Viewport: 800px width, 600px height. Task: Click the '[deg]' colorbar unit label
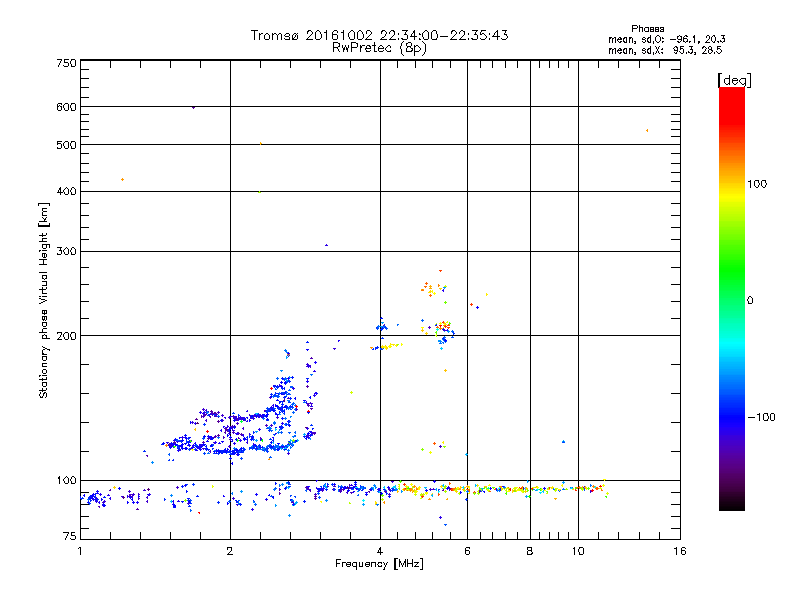(734, 80)
